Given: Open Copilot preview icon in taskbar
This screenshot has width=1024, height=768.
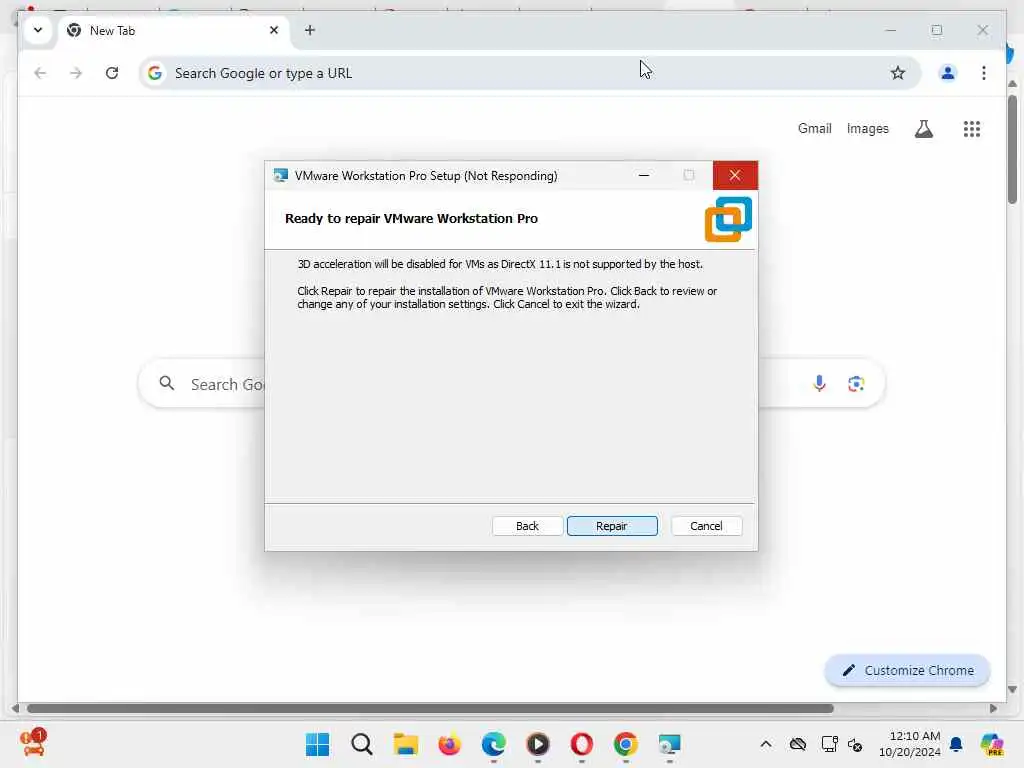Looking at the screenshot, I should point(992,744).
